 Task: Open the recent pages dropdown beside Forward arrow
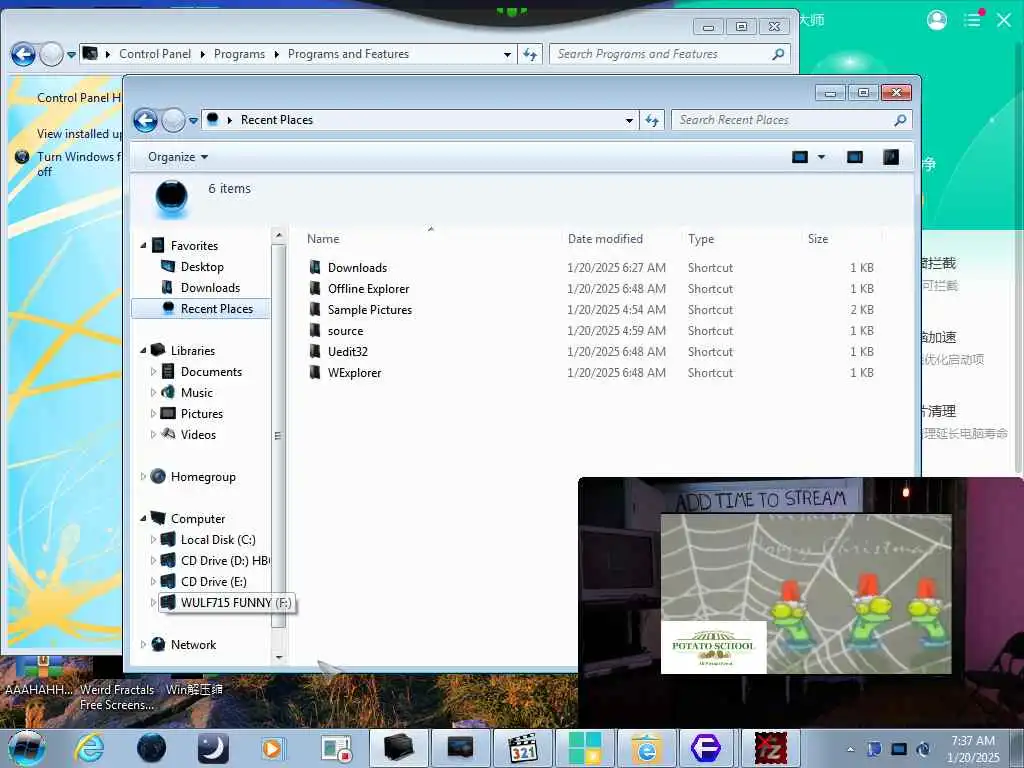(x=193, y=121)
